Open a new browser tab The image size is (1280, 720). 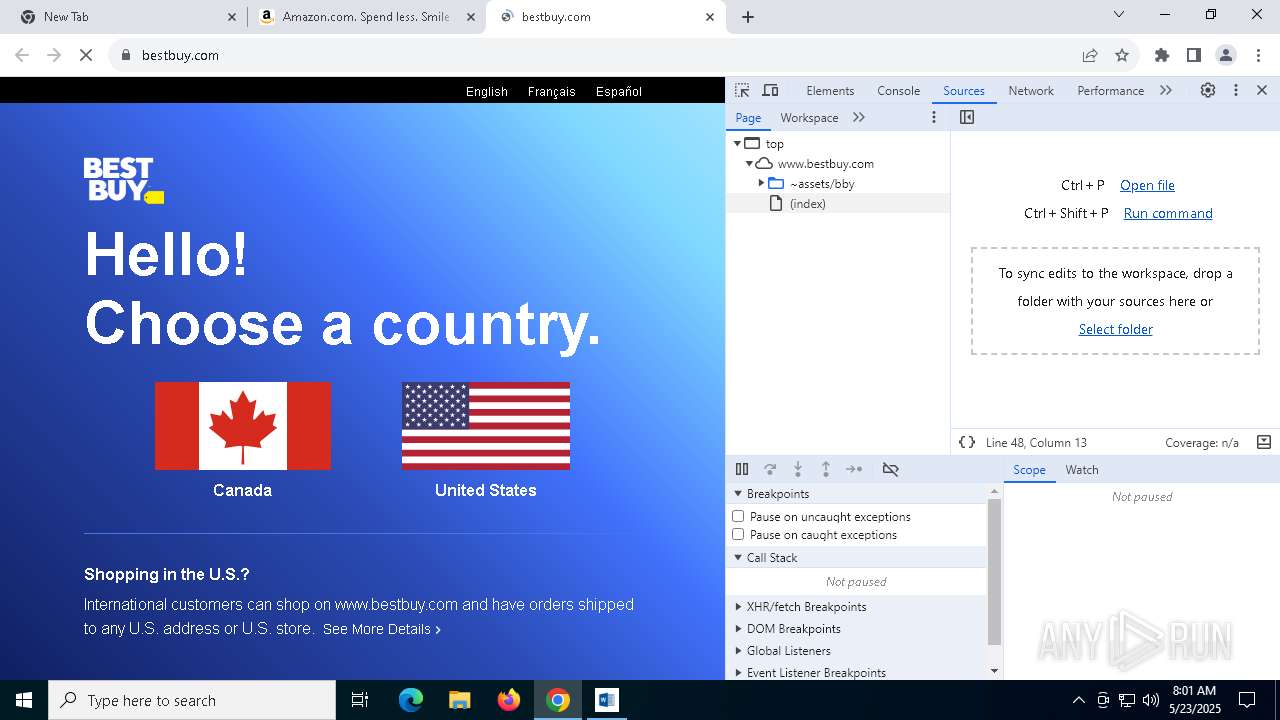748,17
